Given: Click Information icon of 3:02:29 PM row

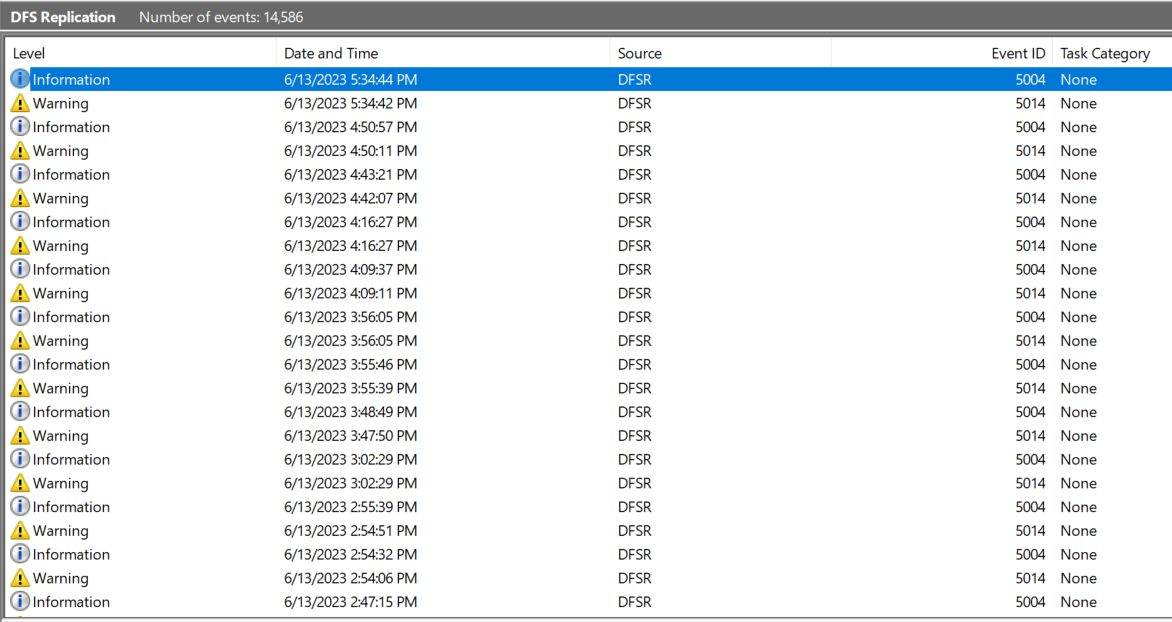Looking at the screenshot, I should coord(20,458).
